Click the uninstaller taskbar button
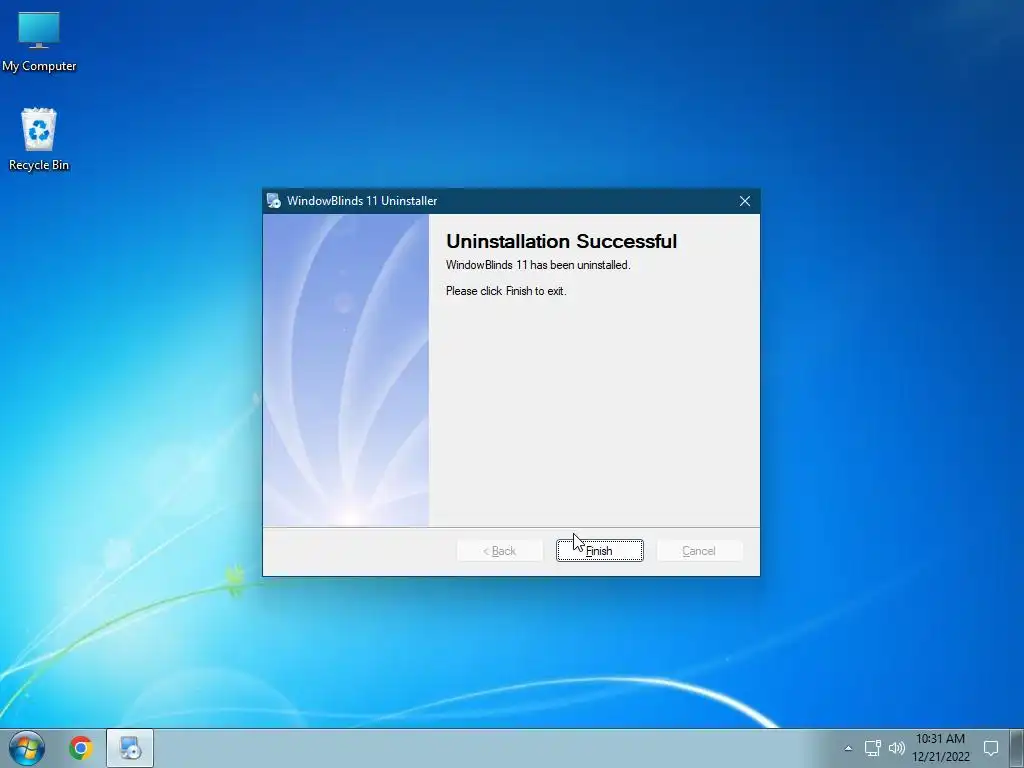This screenshot has width=1024, height=768. pyautogui.click(x=130, y=748)
